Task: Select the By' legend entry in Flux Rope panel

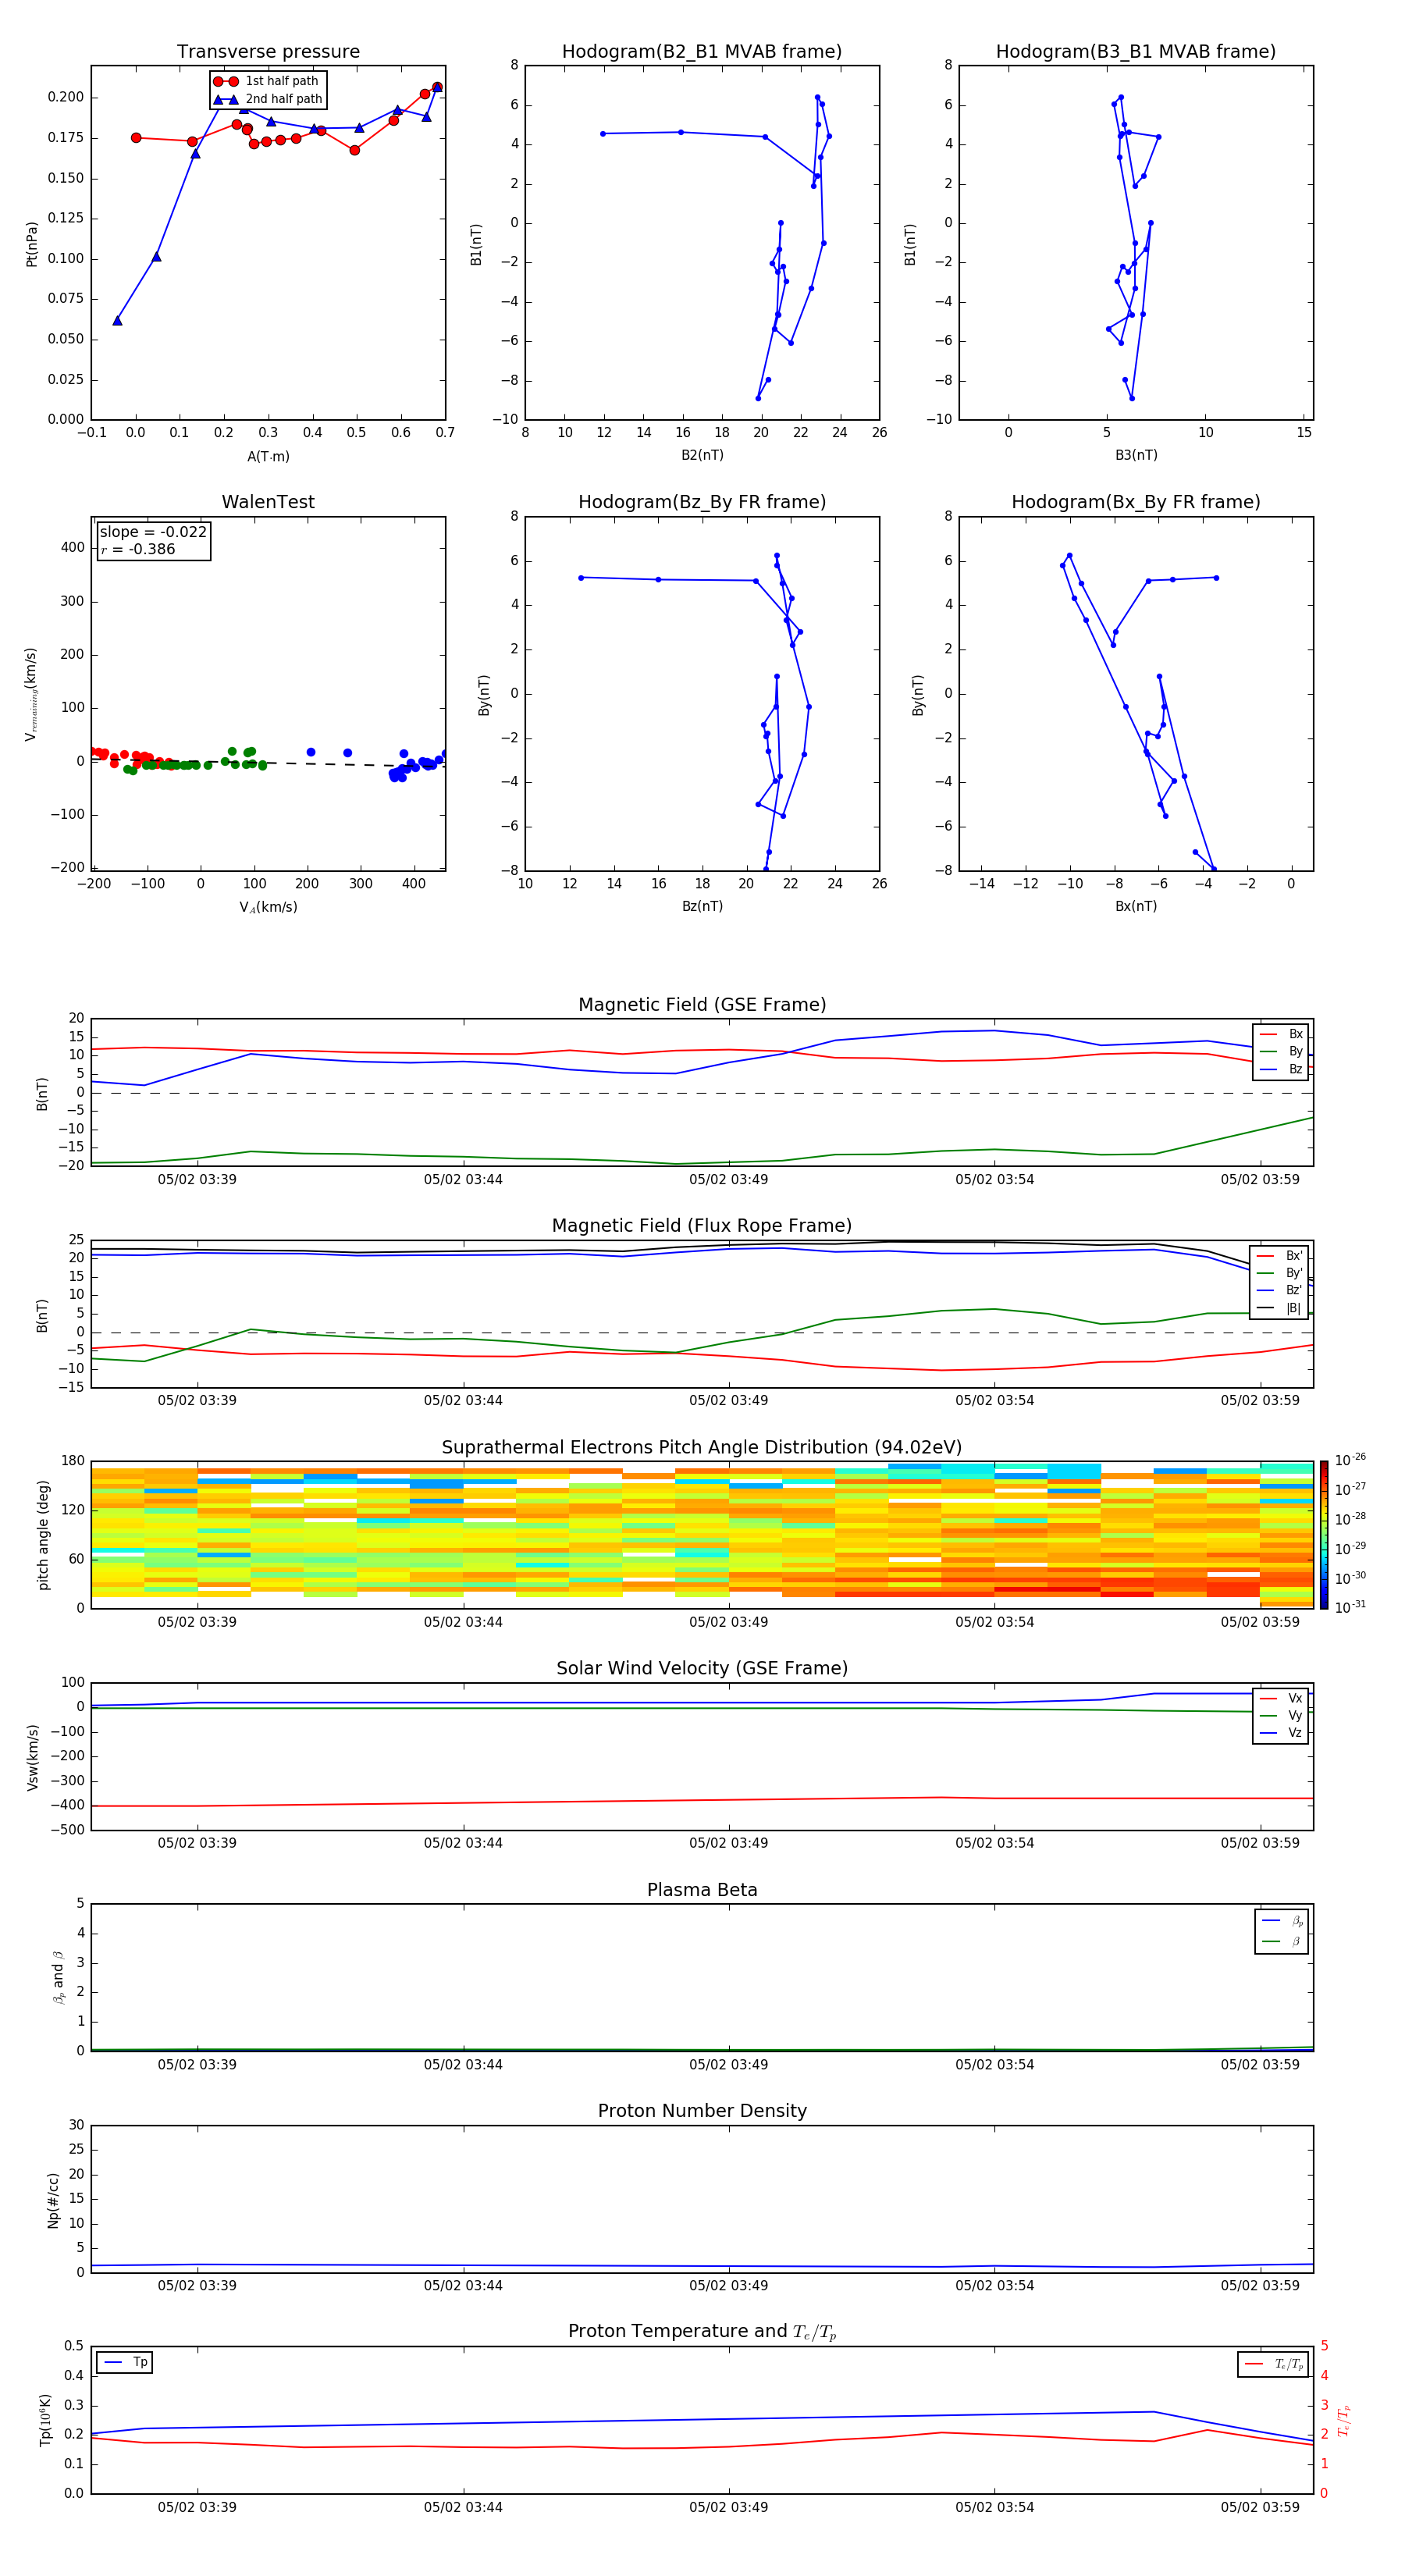Action: [x=1279, y=1273]
